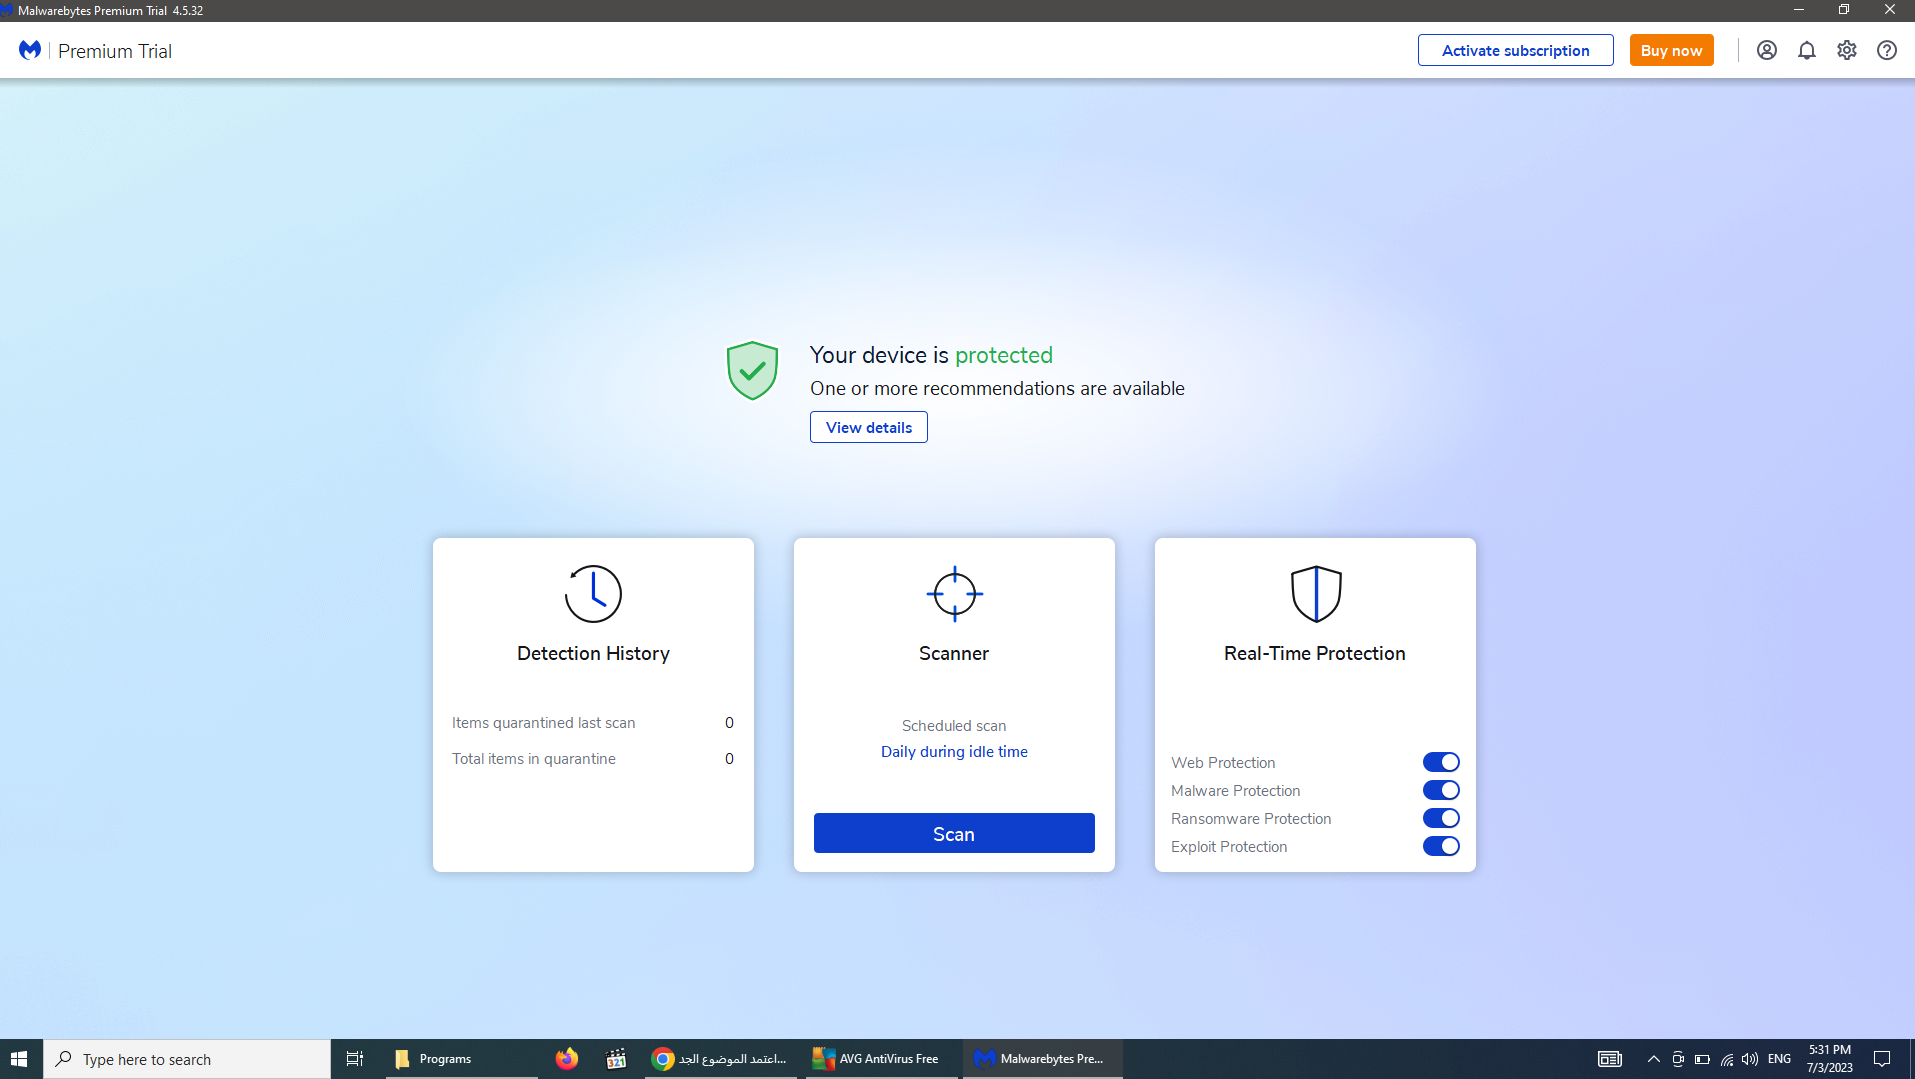
Task: Click Items quarantined last scan row
Action: (593, 723)
